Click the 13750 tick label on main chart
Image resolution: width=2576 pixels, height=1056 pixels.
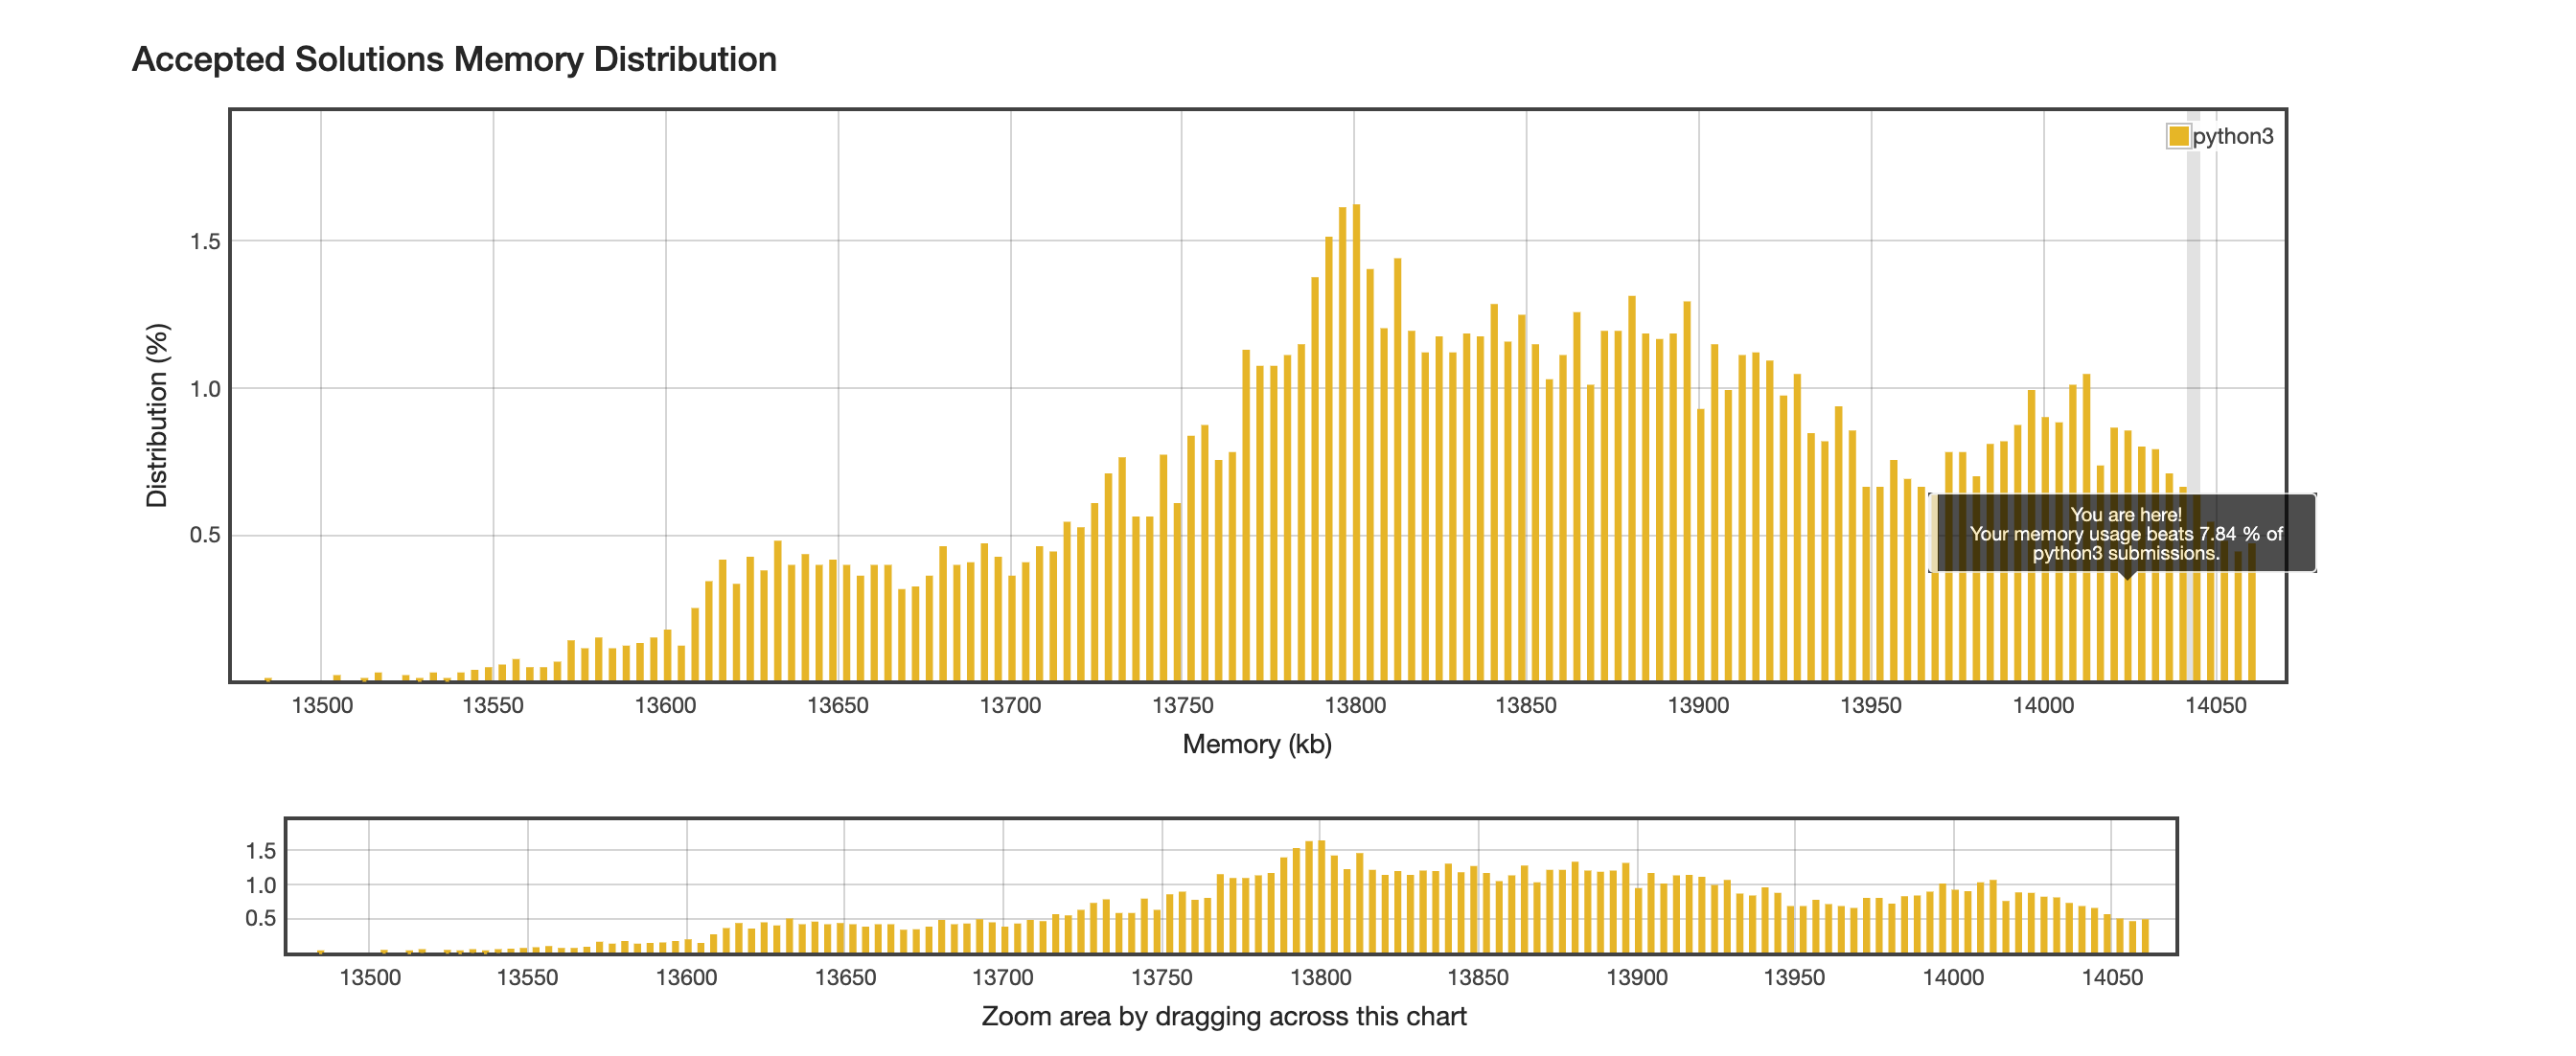(1182, 705)
